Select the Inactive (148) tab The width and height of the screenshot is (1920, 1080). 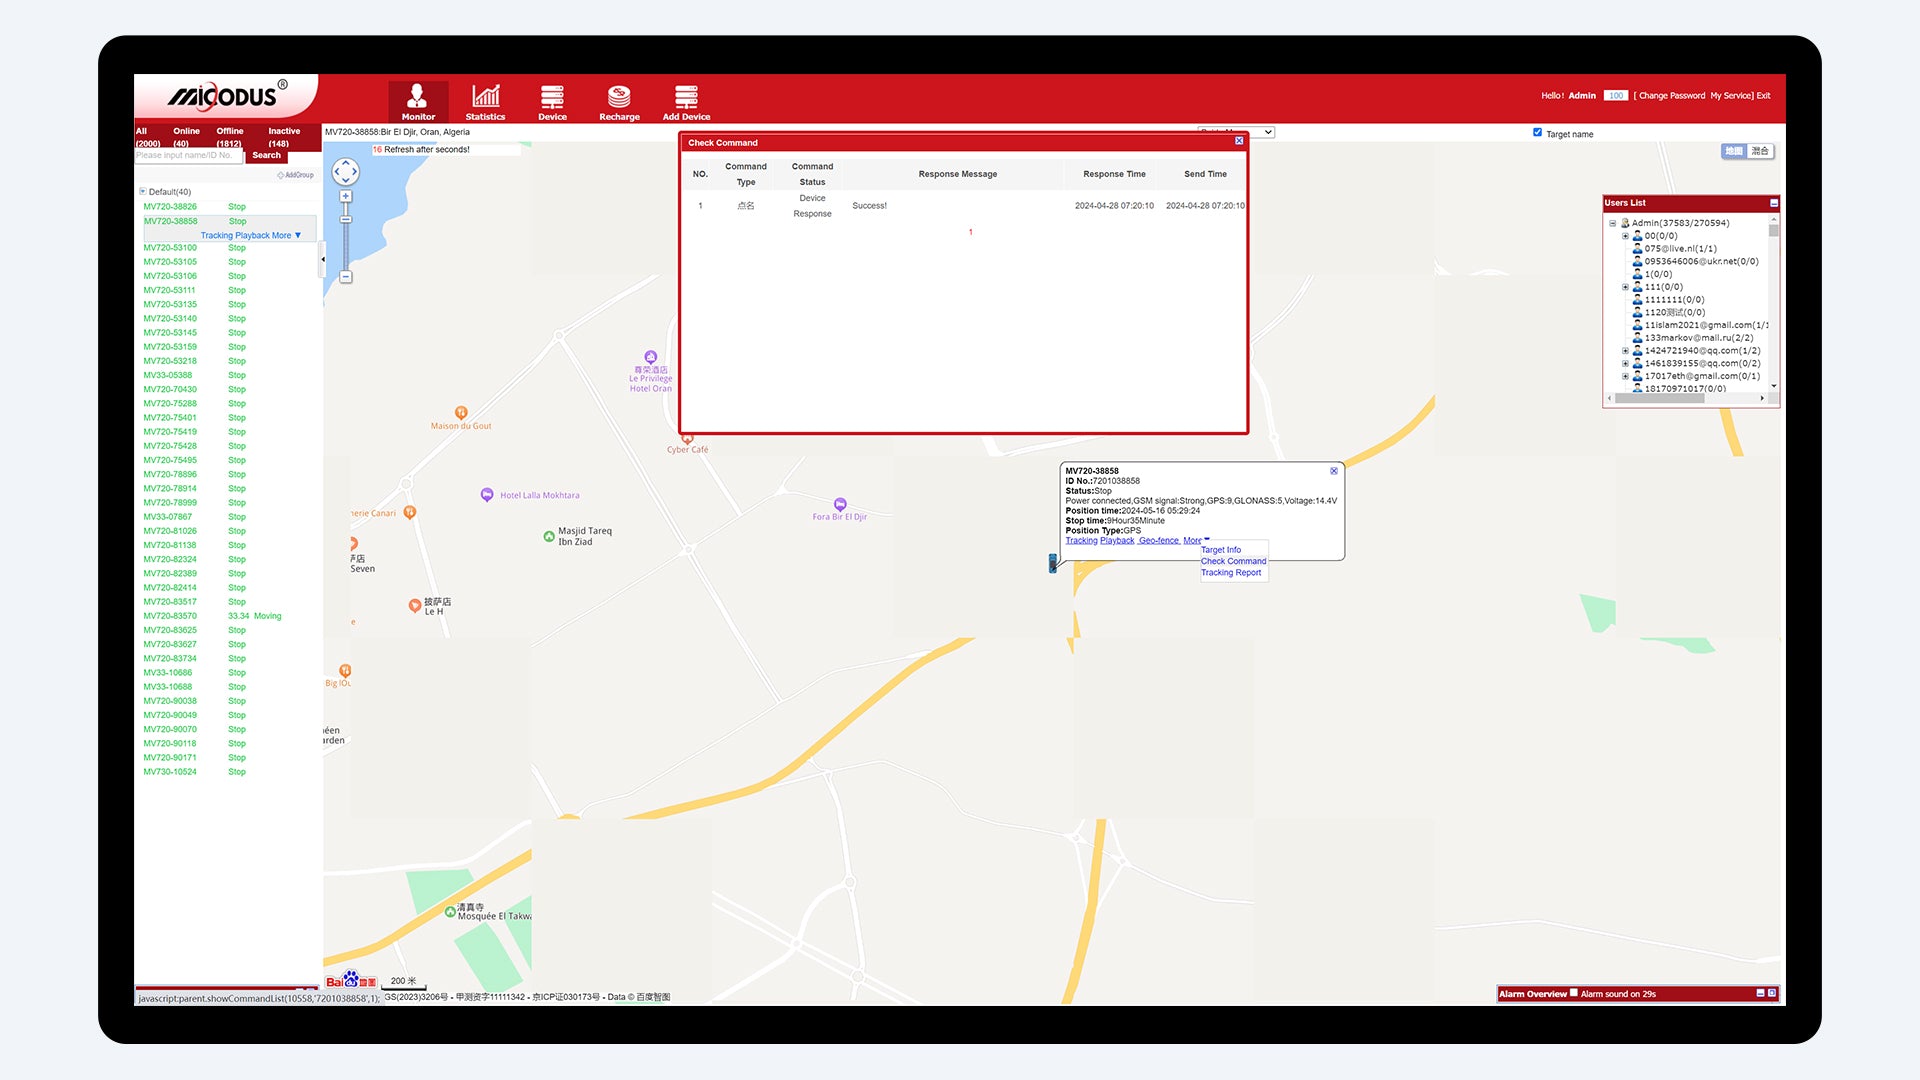[x=282, y=137]
